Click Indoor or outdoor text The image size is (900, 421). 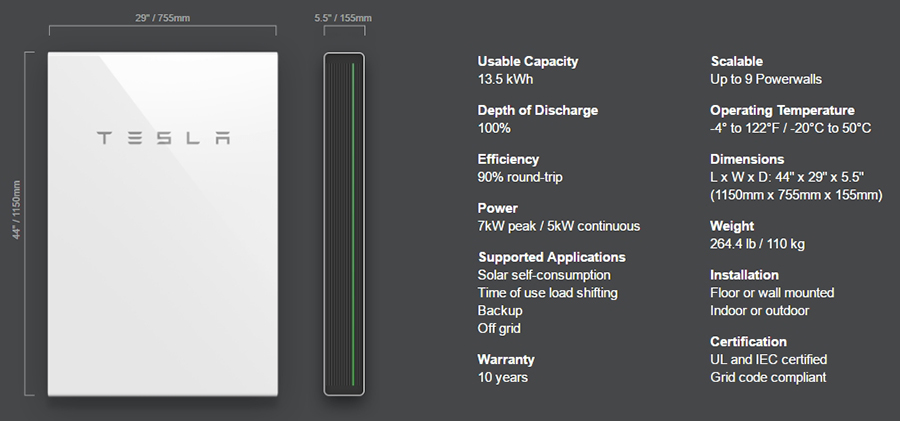pos(759,310)
